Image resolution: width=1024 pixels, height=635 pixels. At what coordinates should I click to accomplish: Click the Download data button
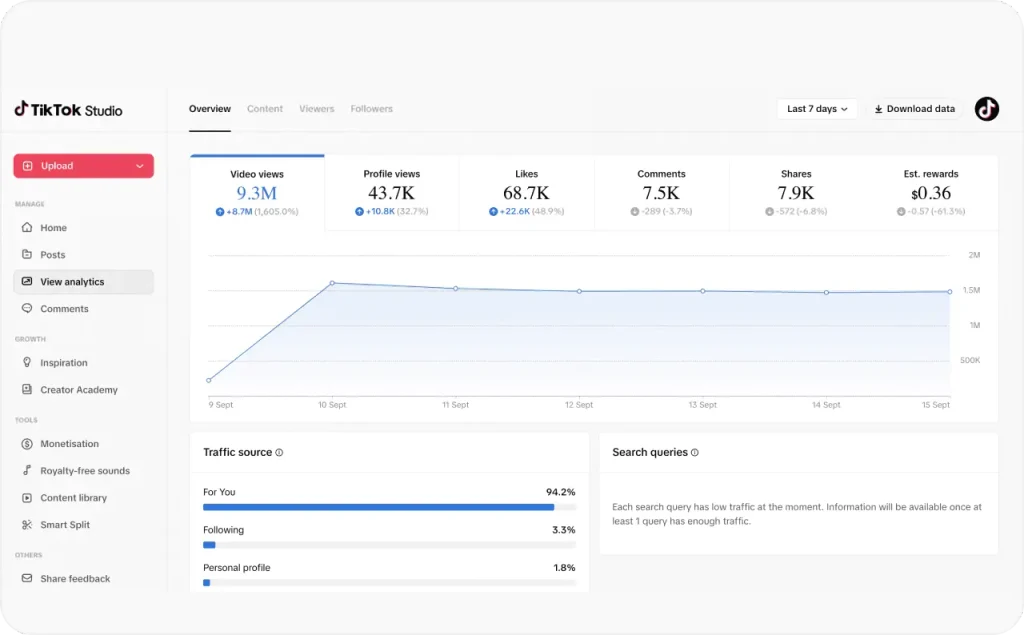pyautogui.click(x=914, y=109)
